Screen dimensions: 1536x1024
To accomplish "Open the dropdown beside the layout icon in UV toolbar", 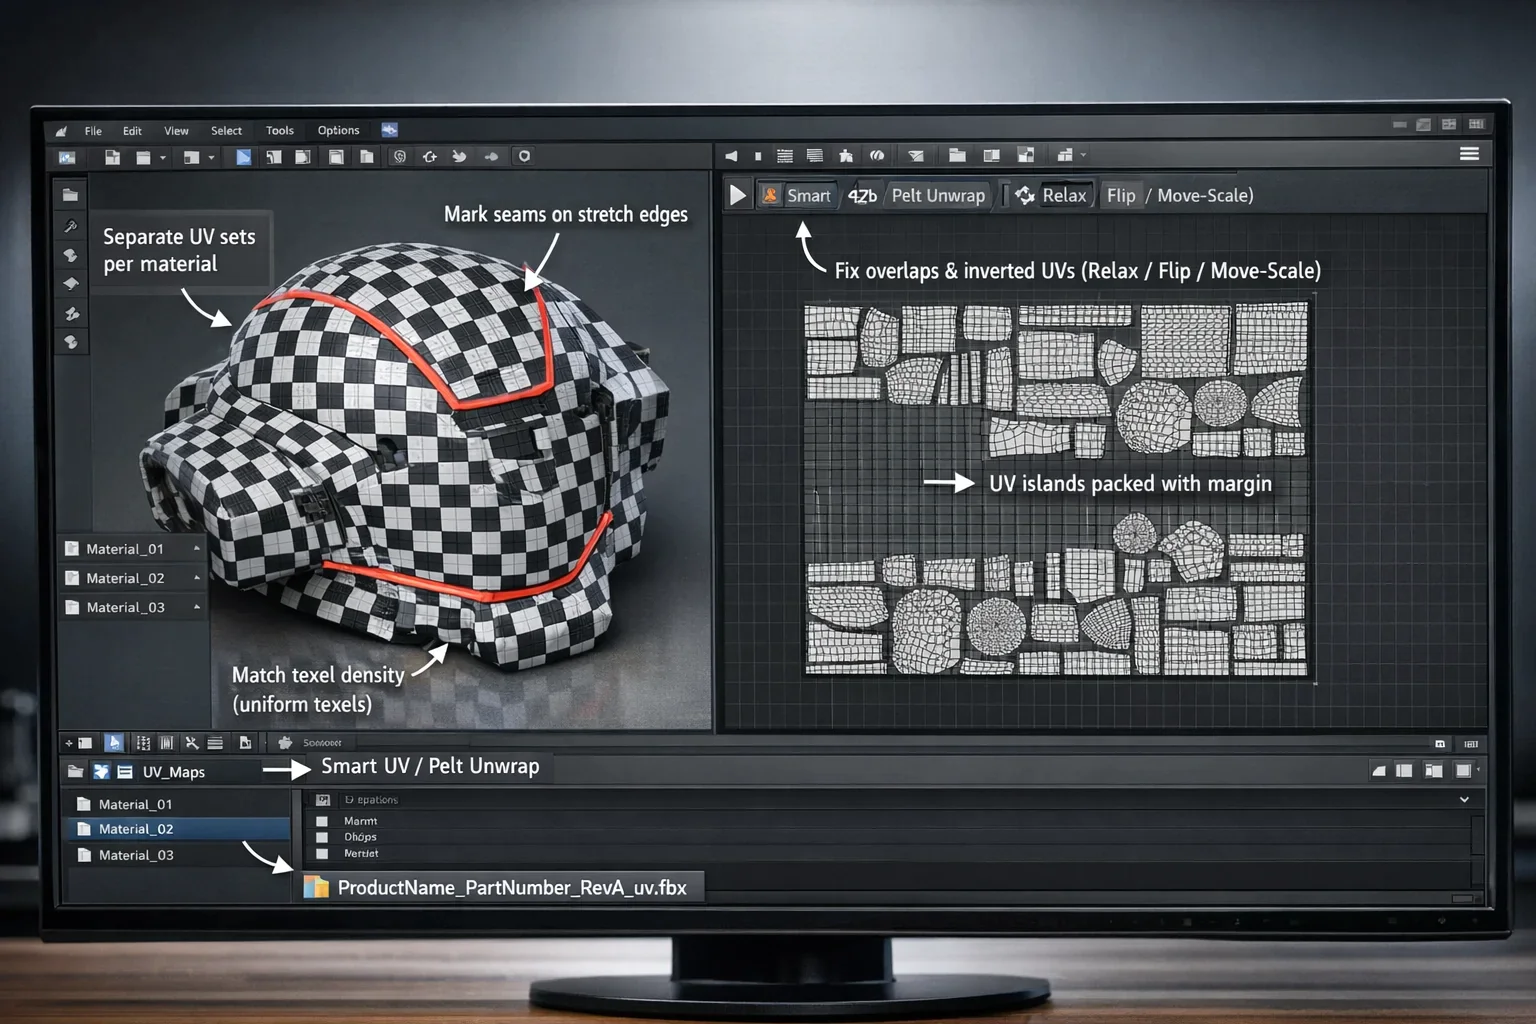I will [1082, 155].
